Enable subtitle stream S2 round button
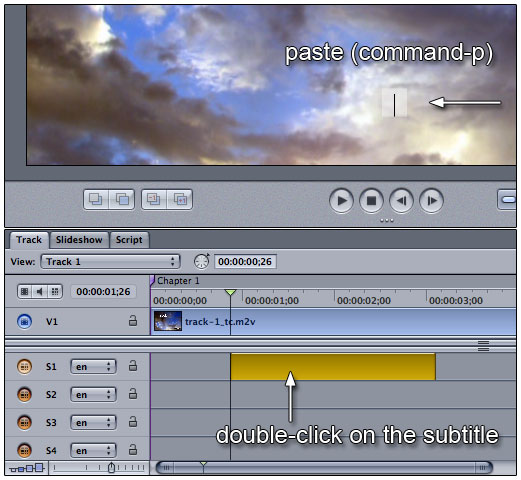Image resolution: width=521 pixels, height=480 pixels. (x=24, y=395)
